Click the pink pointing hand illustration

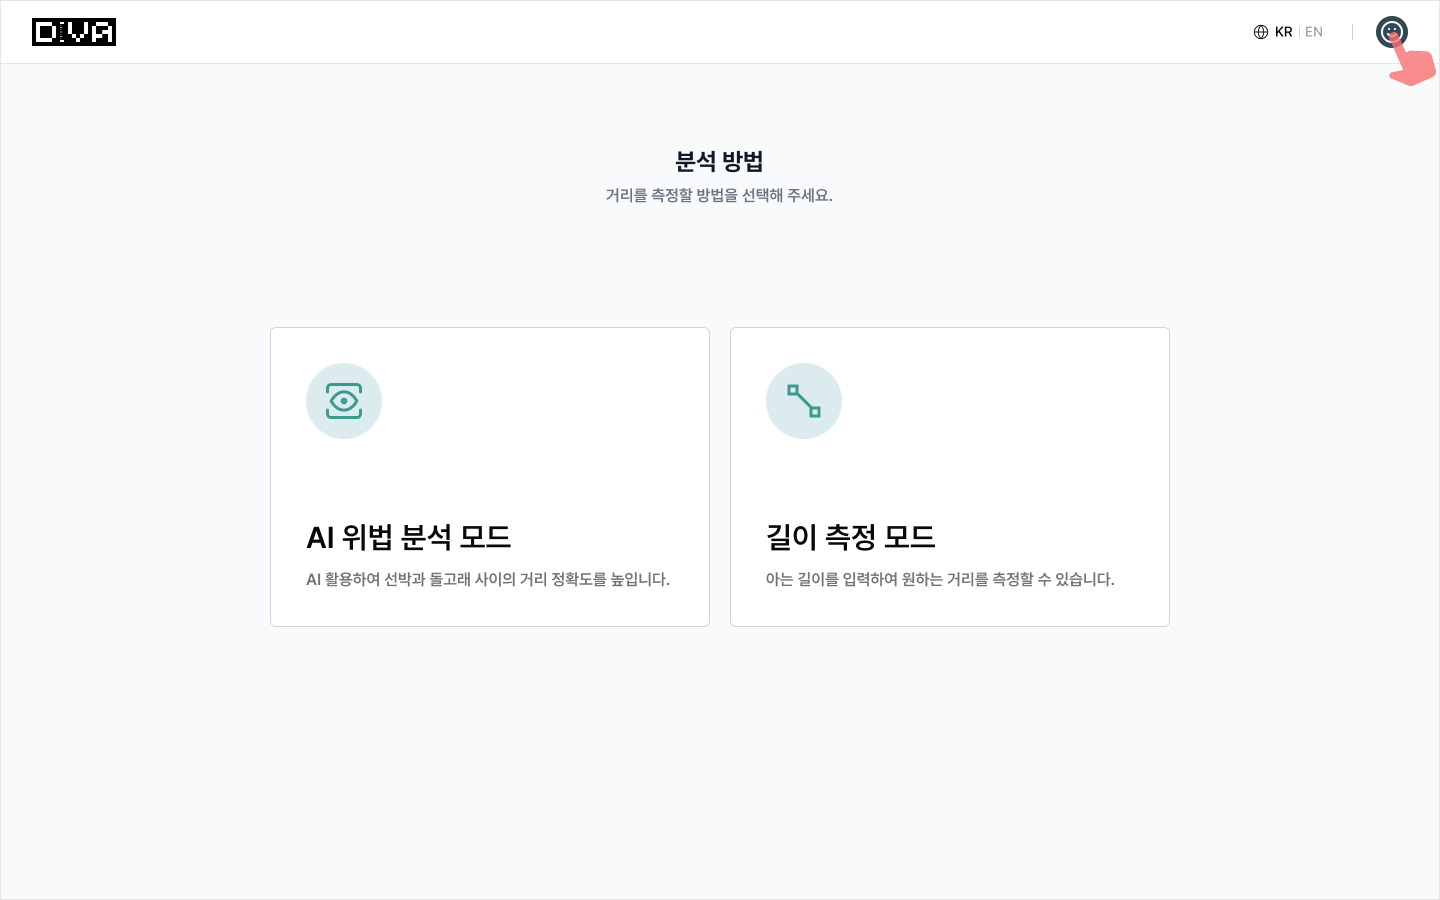click(1415, 65)
